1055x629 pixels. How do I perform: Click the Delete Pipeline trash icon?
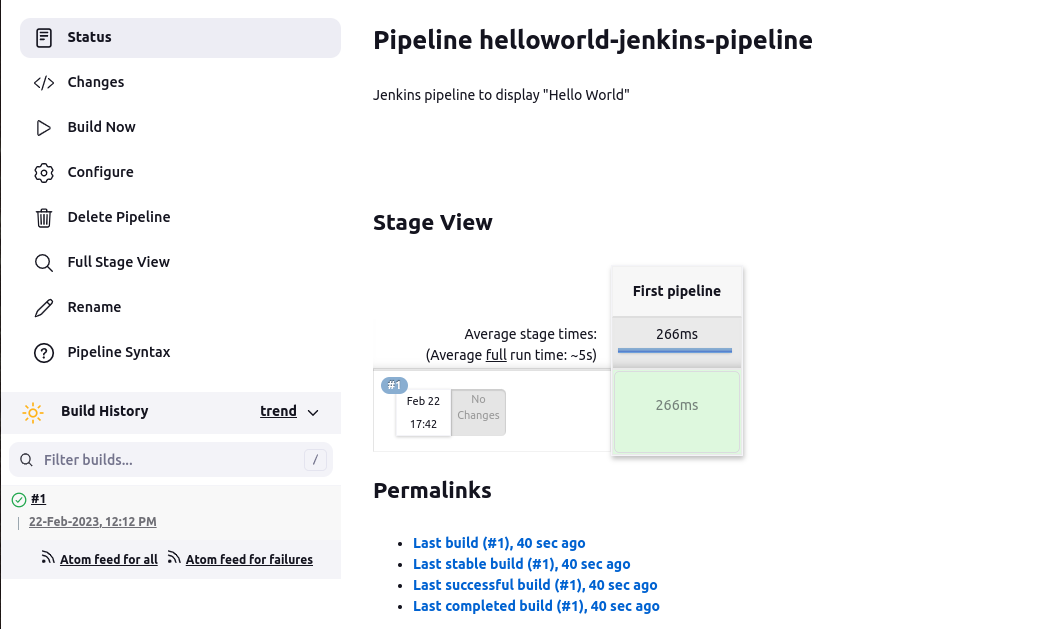[44, 218]
